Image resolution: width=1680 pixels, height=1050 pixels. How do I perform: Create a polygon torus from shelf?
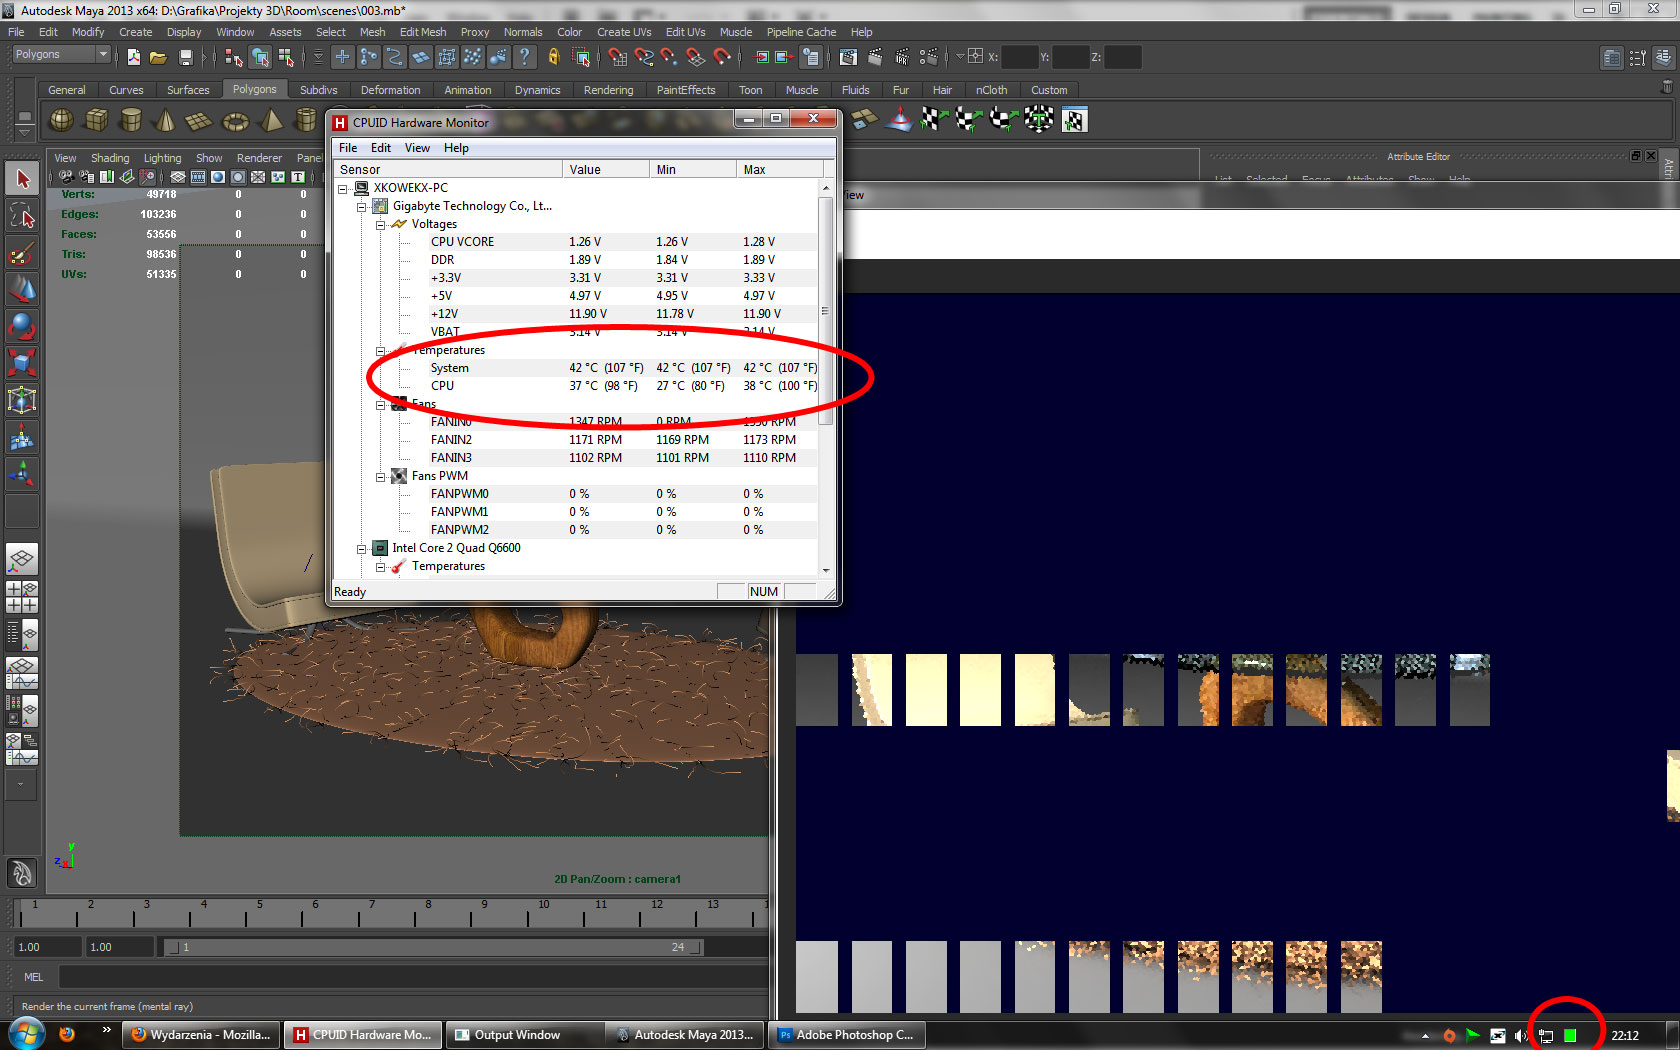pyautogui.click(x=235, y=120)
